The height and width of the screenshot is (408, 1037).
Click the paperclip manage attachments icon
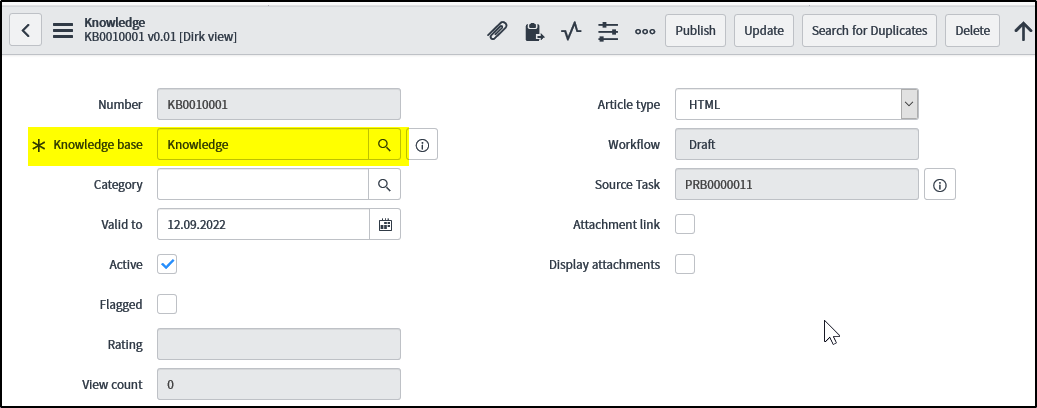(x=497, y=30)
